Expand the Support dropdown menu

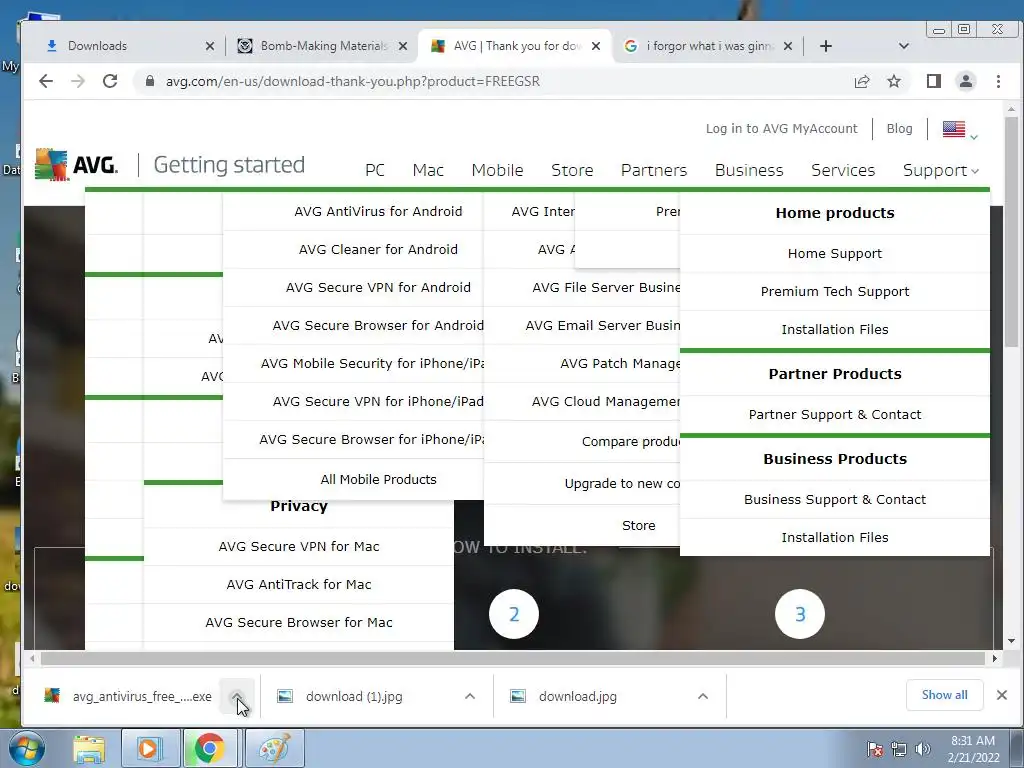pyautogui.click(x=940, y=170)
